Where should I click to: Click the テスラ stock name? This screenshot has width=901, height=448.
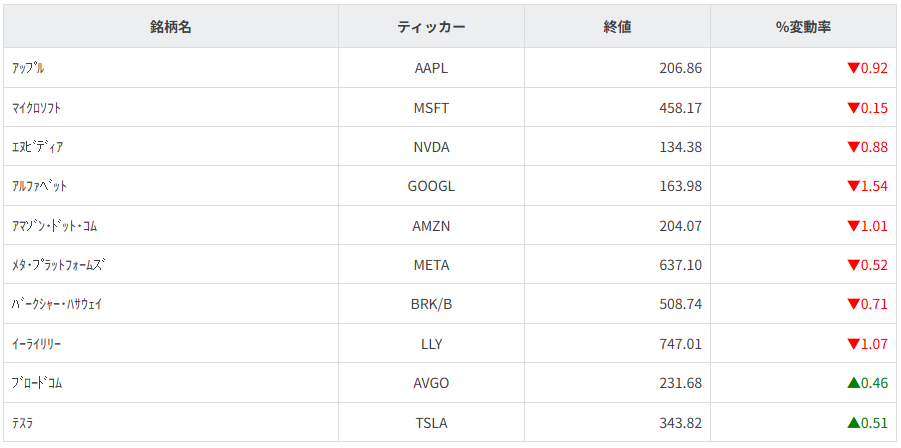point(23,423)
